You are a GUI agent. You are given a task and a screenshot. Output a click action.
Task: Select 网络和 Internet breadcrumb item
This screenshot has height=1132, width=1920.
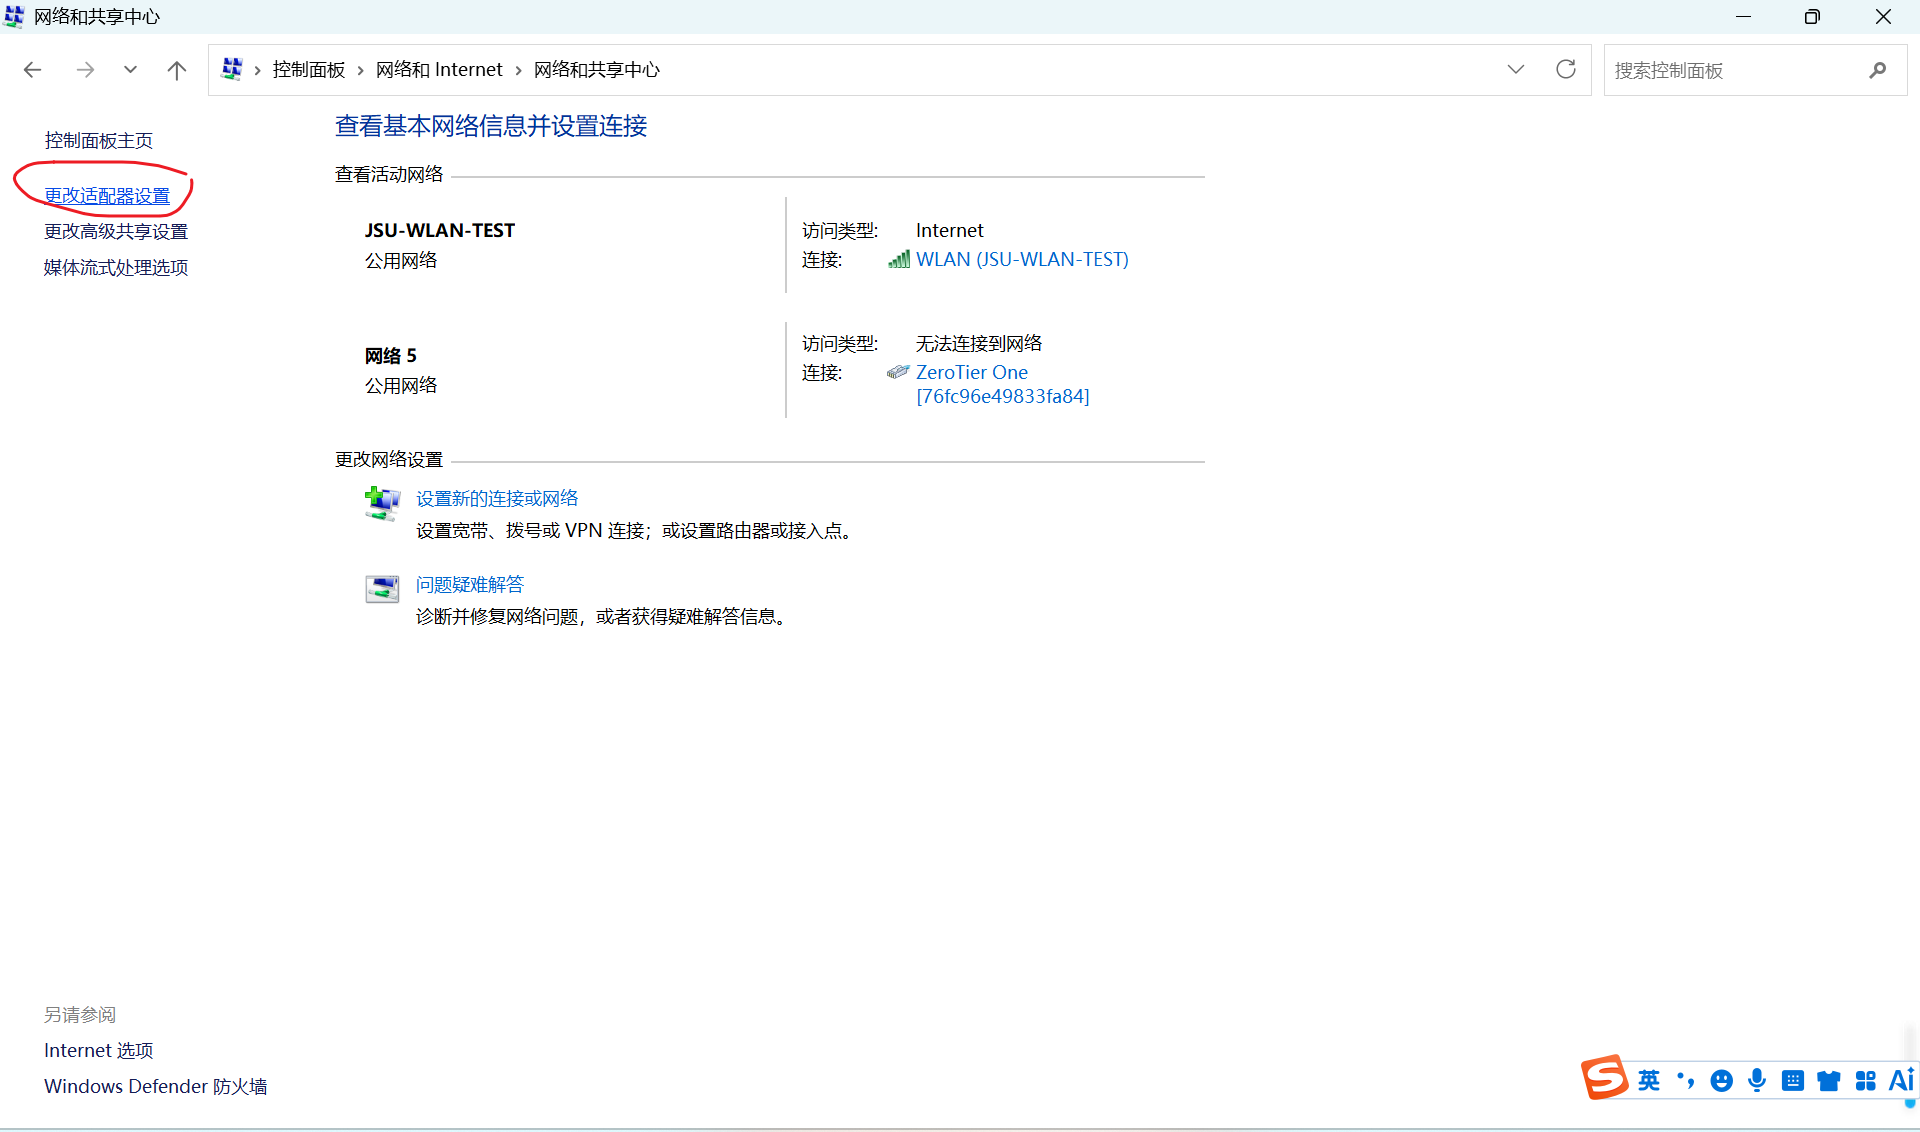tap(439, 70)
